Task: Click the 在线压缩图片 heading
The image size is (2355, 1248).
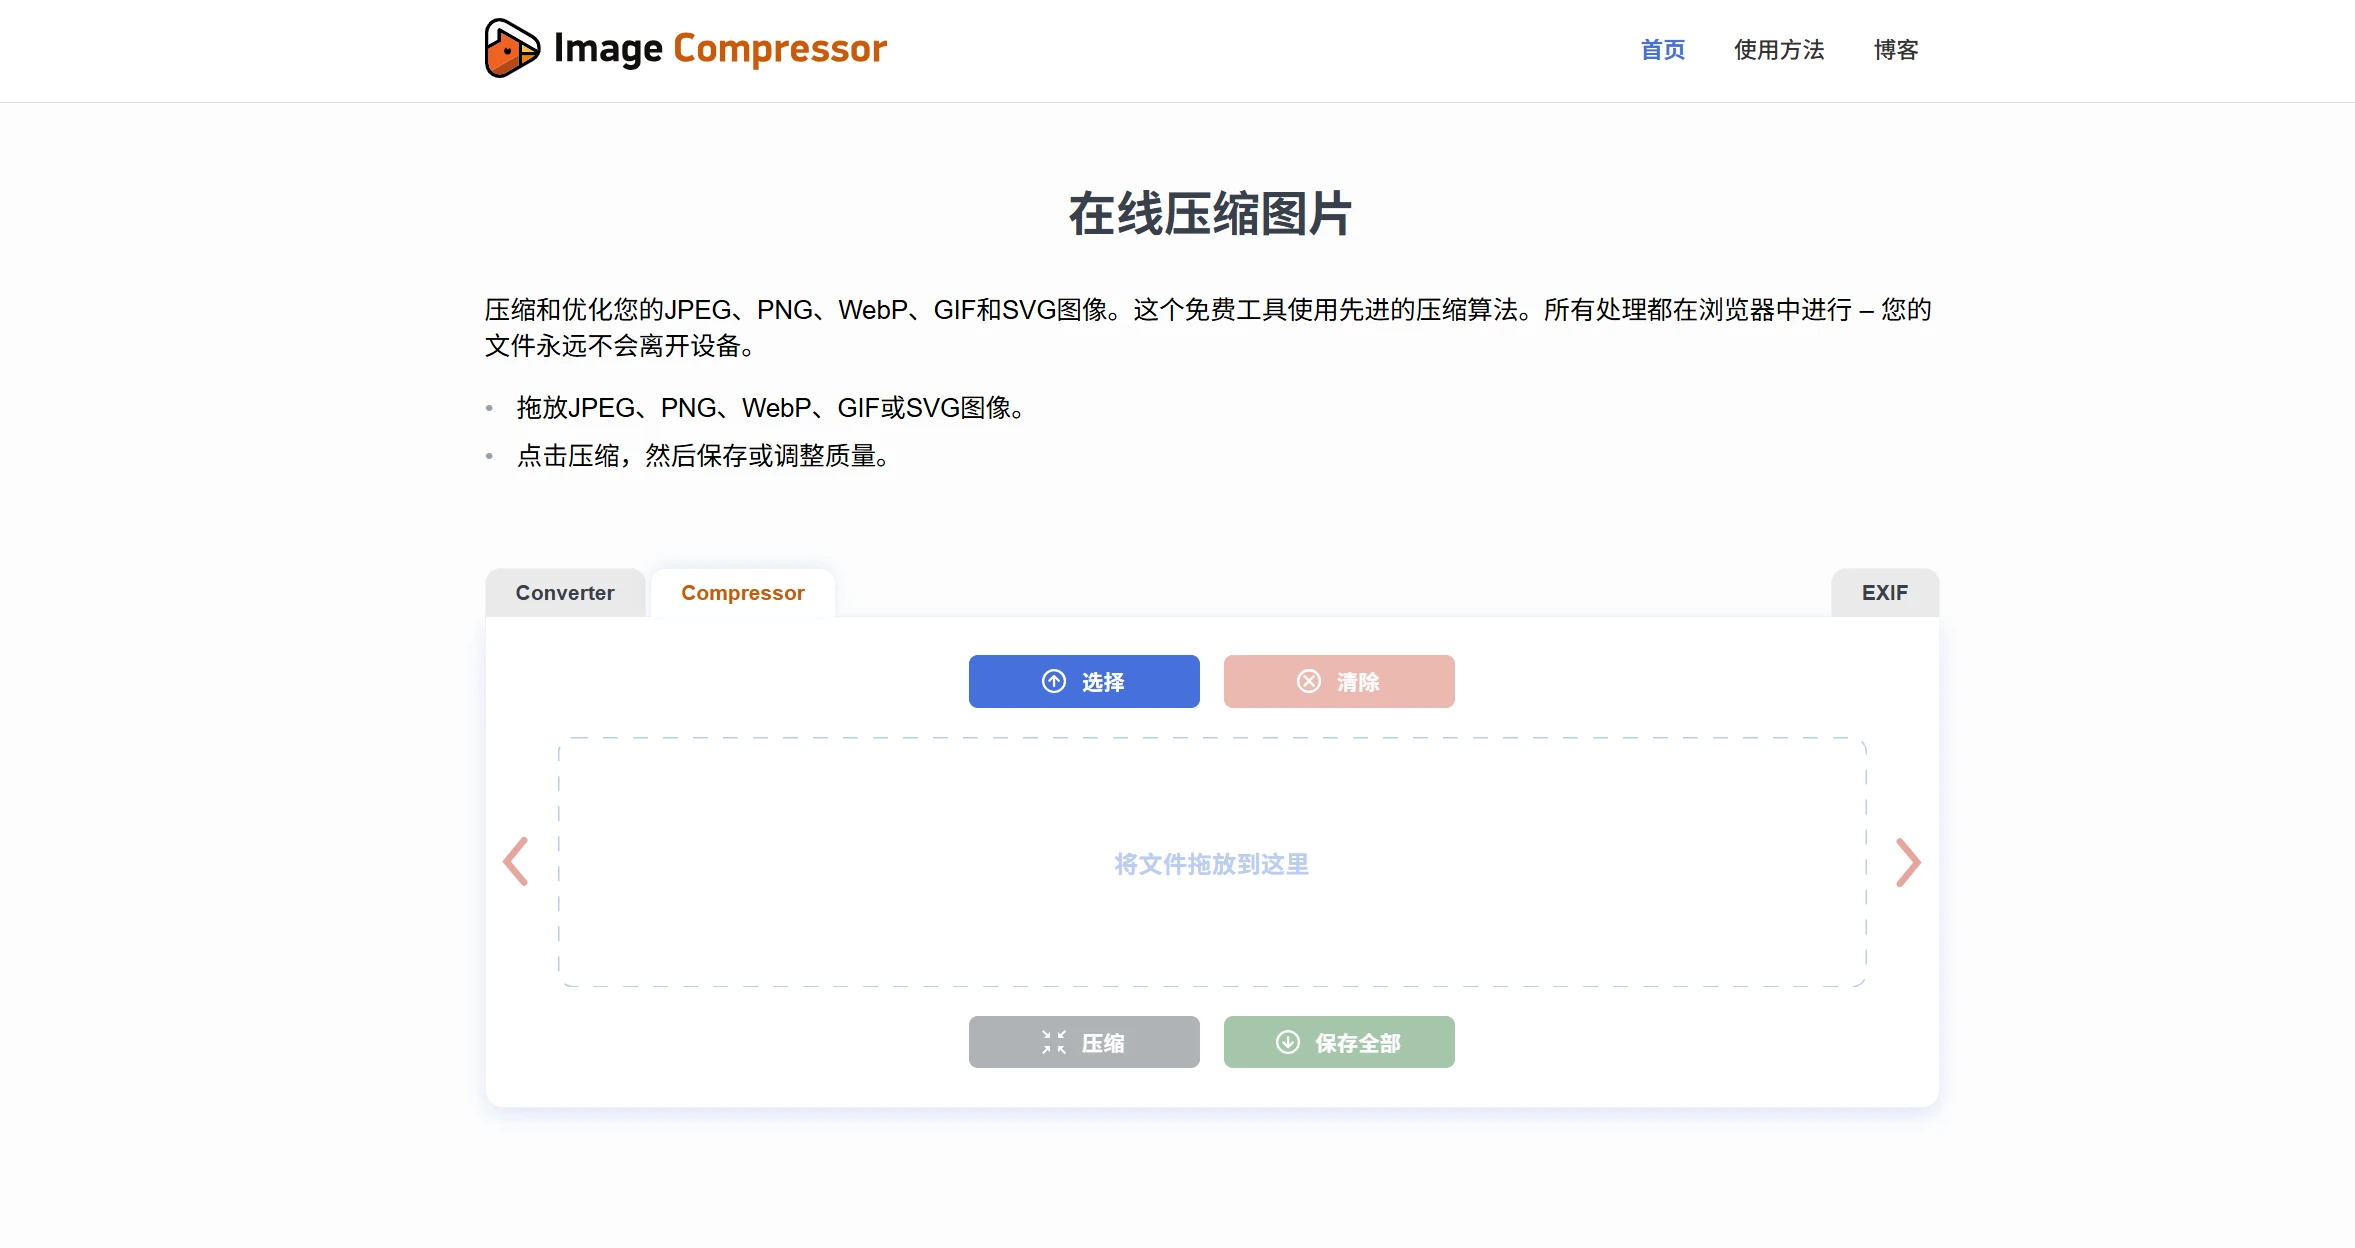Action: (1211, 214)
